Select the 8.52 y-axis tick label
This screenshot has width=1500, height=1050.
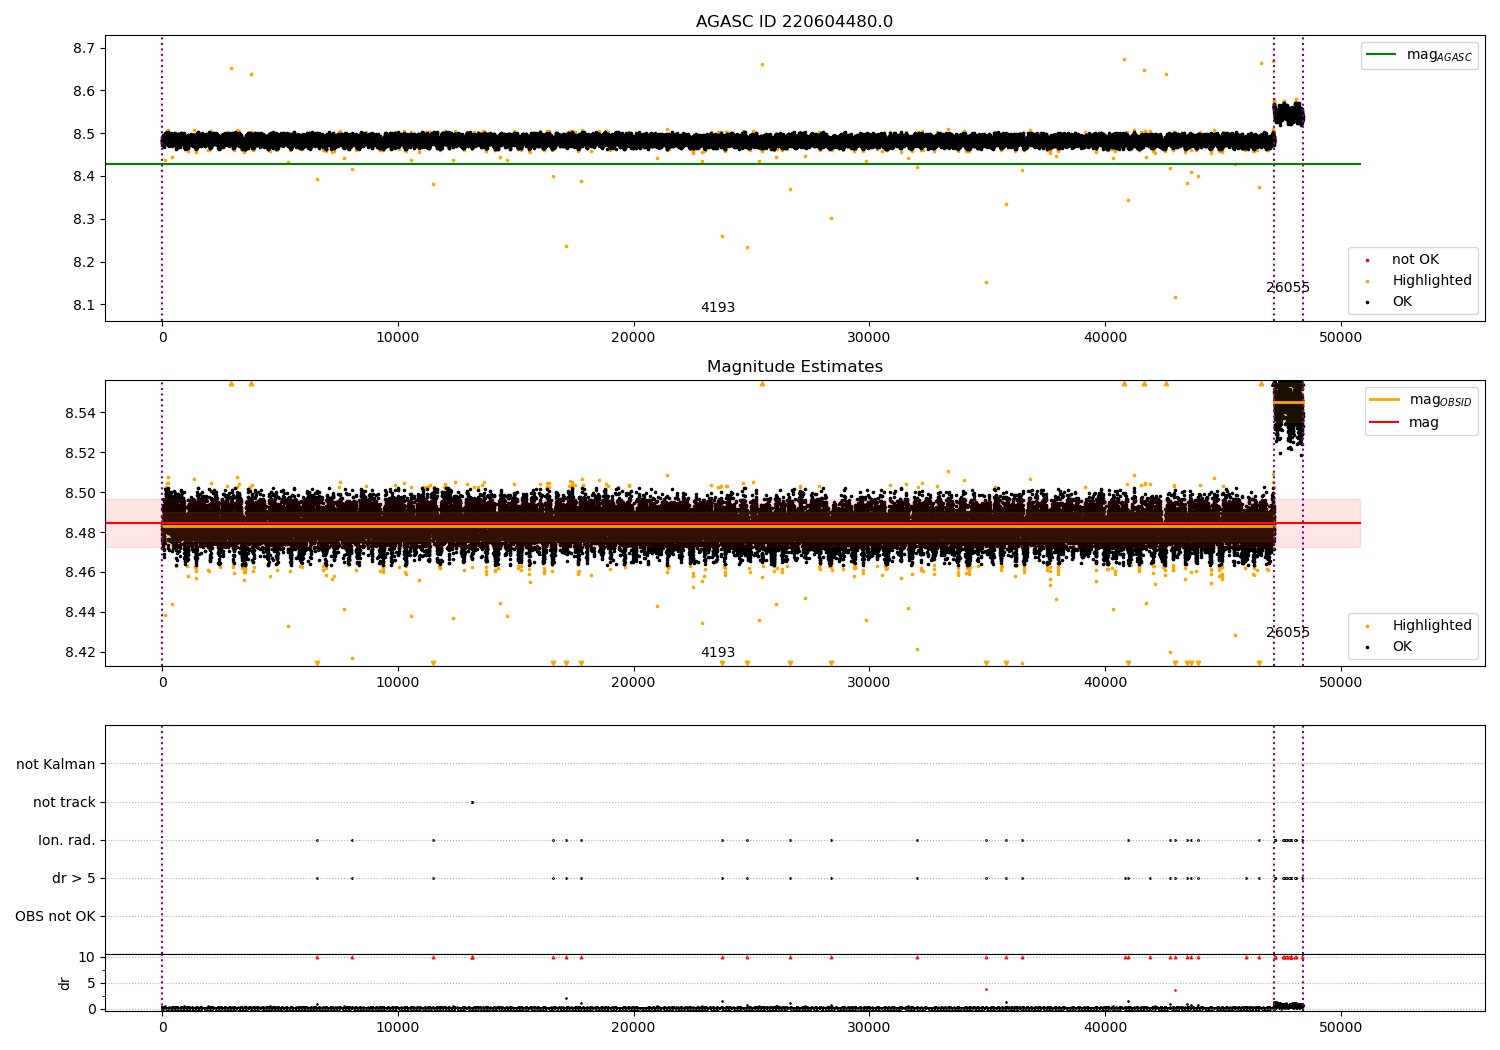tap(80, 453)
